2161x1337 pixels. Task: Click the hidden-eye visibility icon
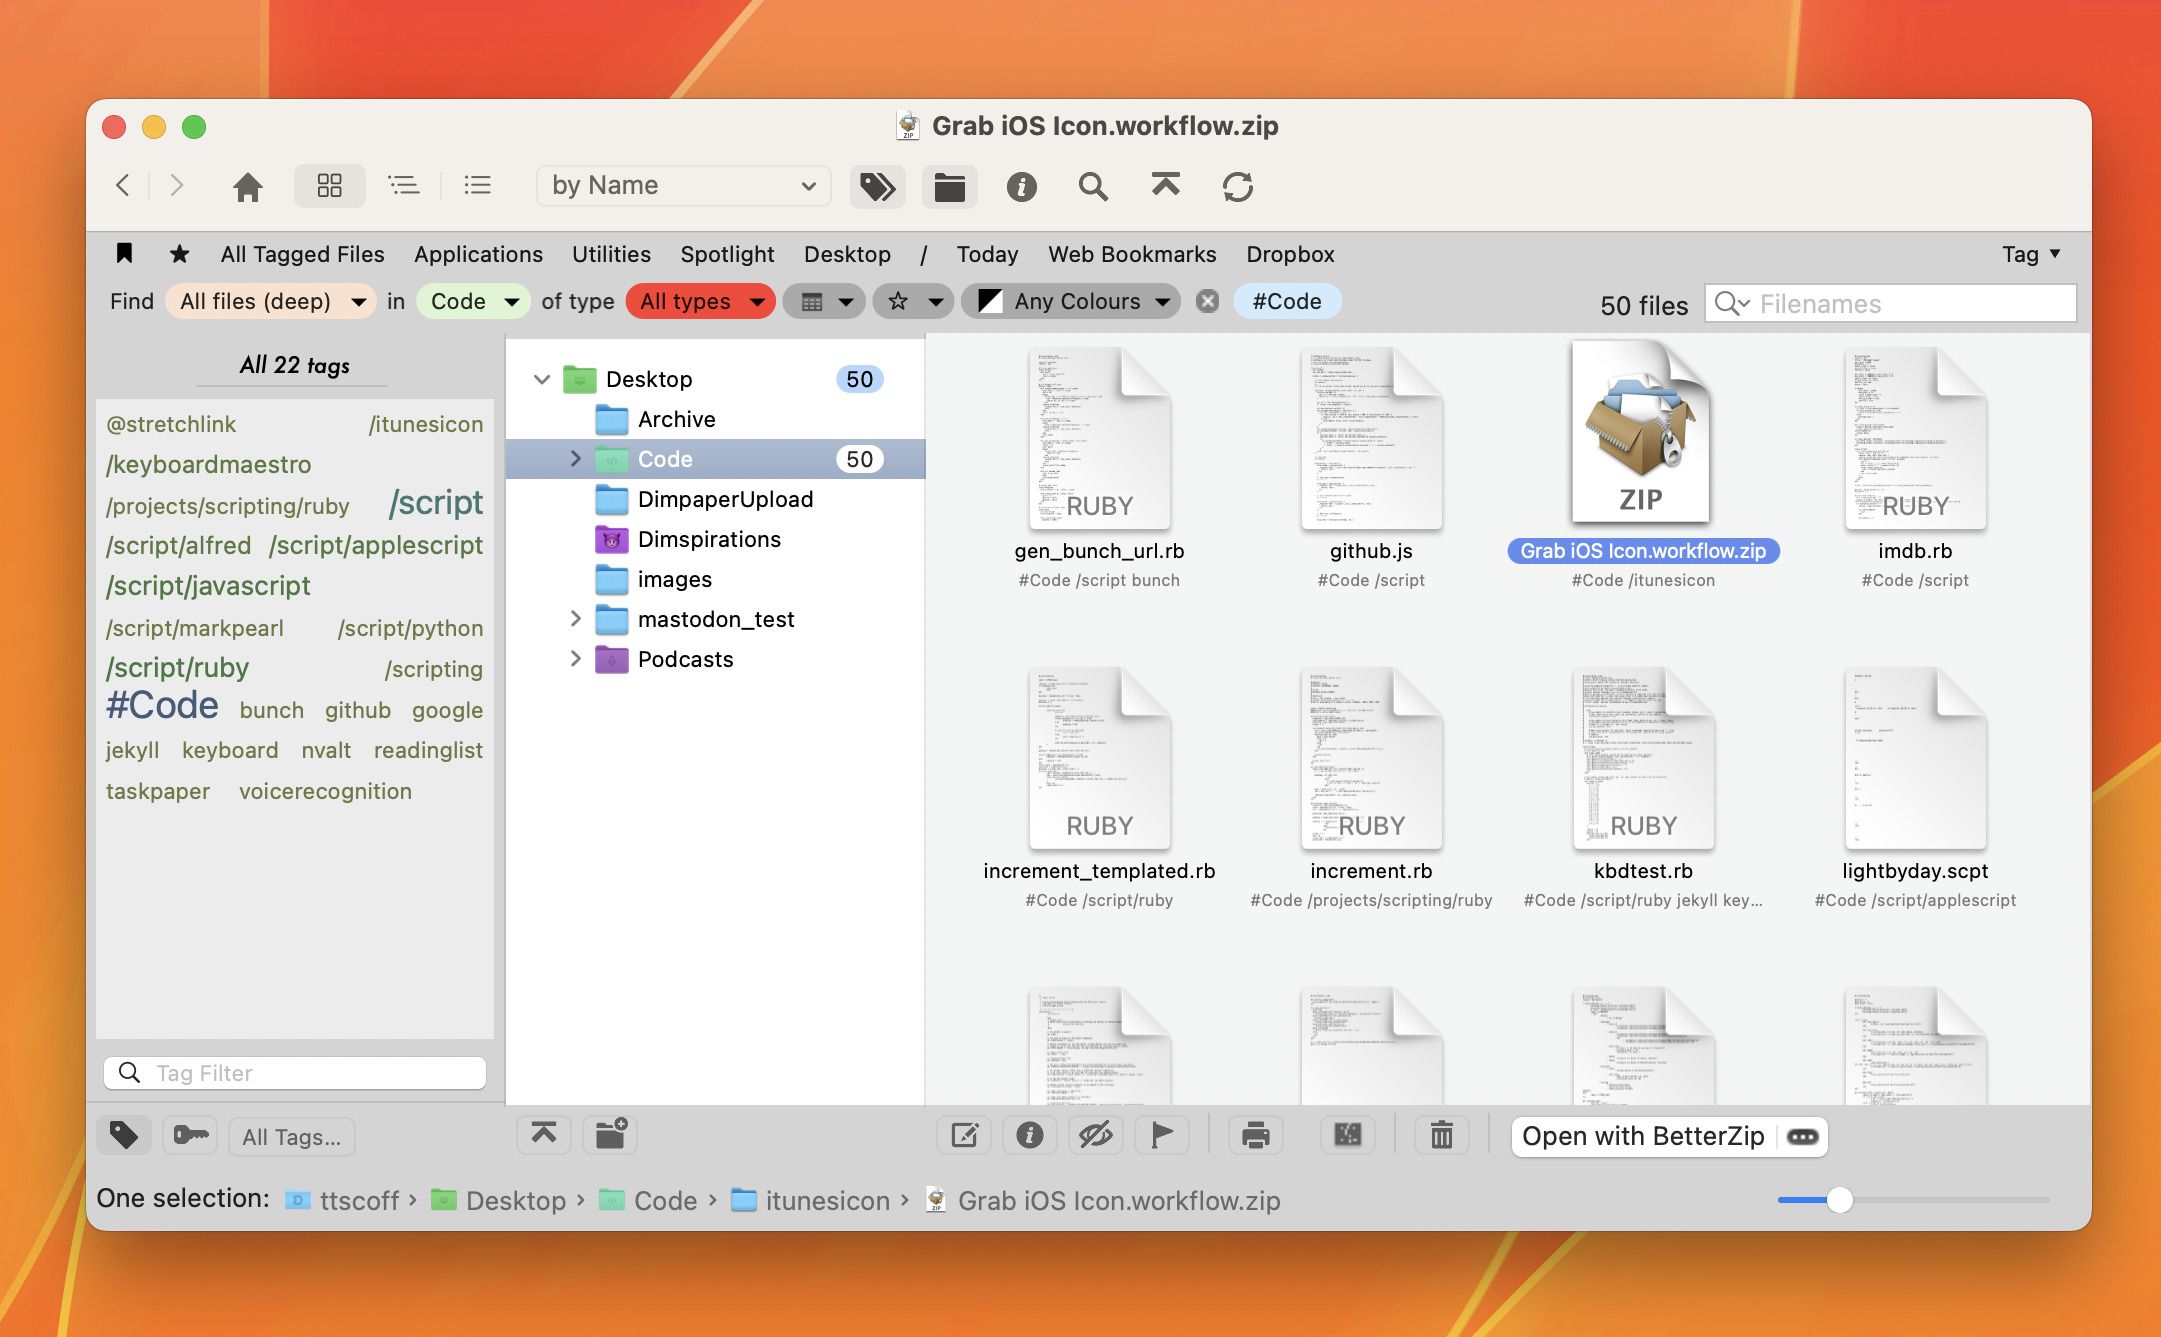coord(1095,1135)
